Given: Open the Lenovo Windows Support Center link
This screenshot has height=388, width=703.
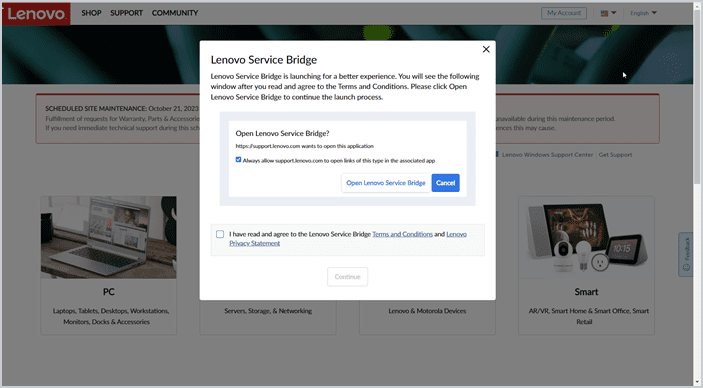Looking at the screenshot, I should click(x=547, y=155).
